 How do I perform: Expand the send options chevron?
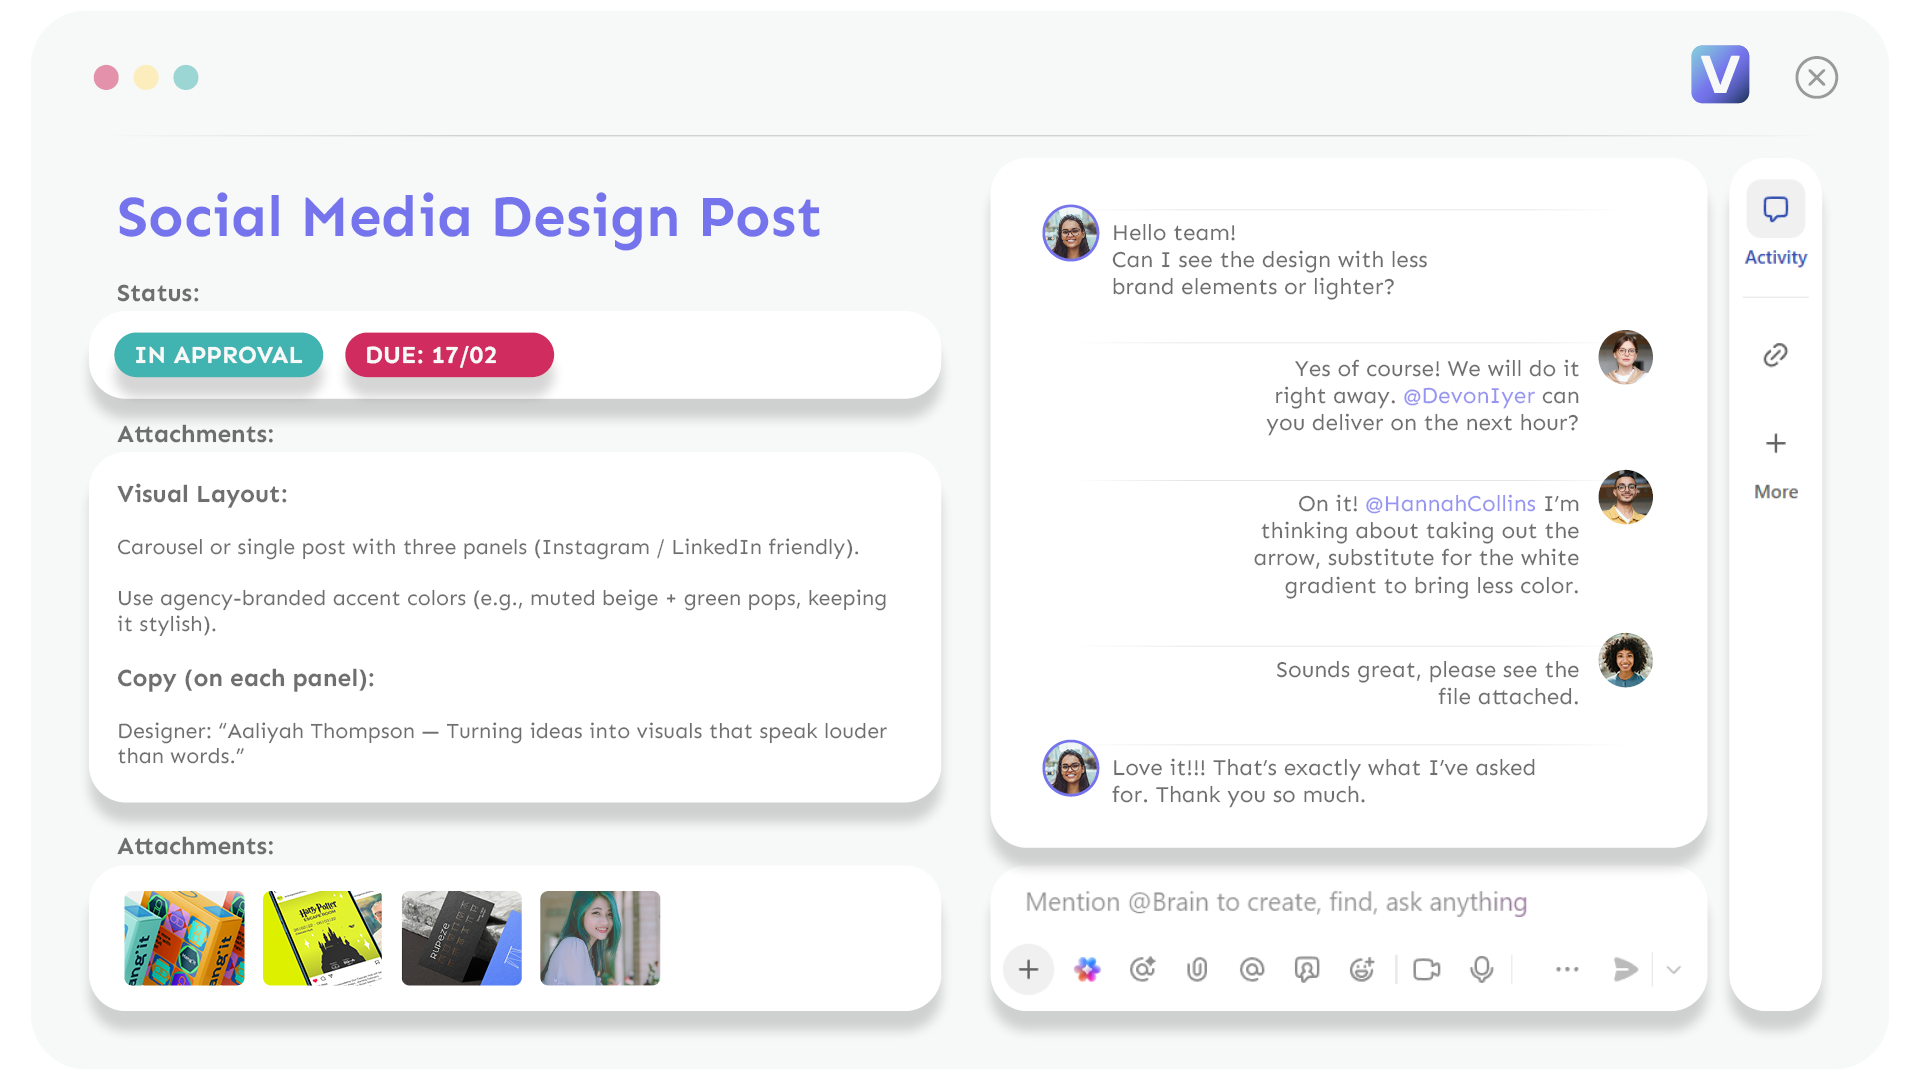pyautogui.click(x=1674, y=970)
